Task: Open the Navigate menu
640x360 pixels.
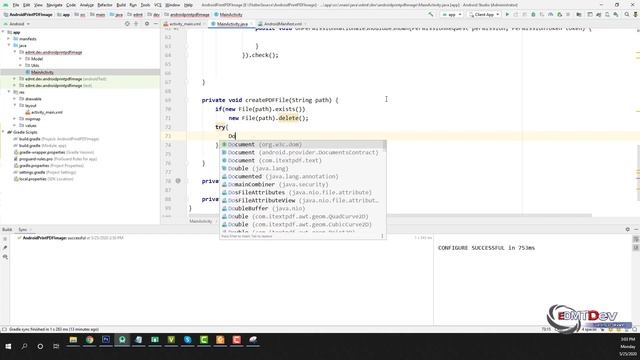Action: tap(54, 5)
